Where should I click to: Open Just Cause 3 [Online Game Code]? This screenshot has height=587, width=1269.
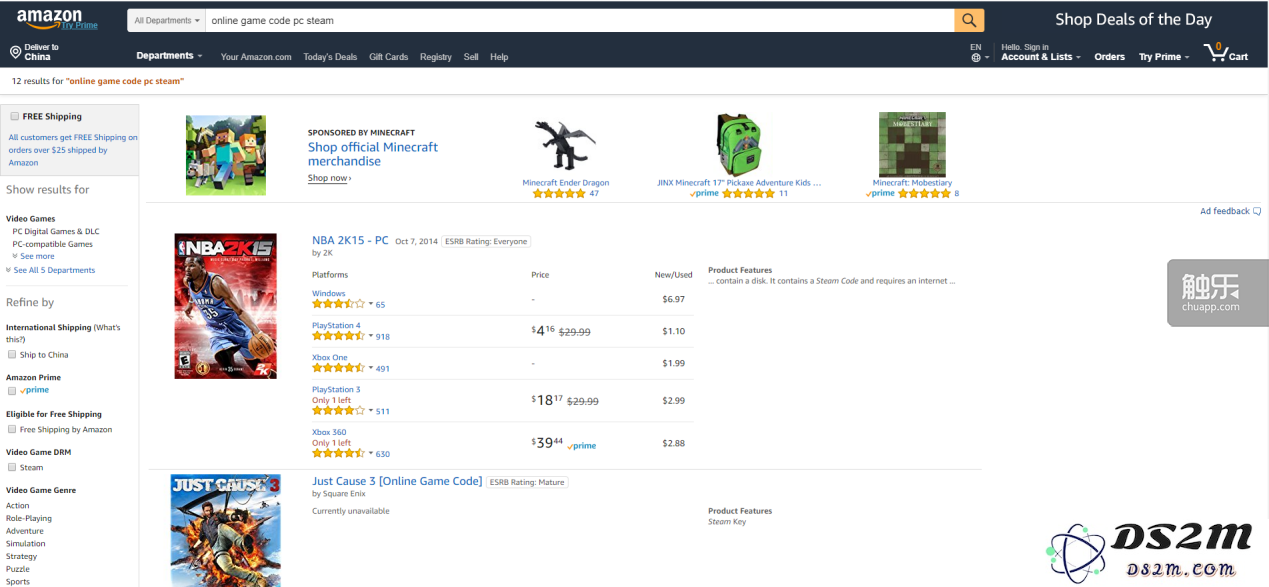coord(397,481)
